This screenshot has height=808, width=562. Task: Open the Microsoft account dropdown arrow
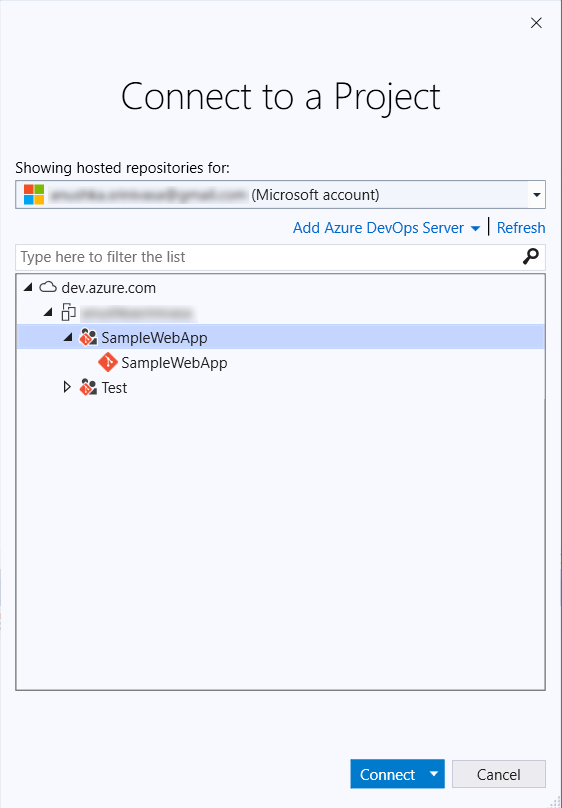[536, 195]
